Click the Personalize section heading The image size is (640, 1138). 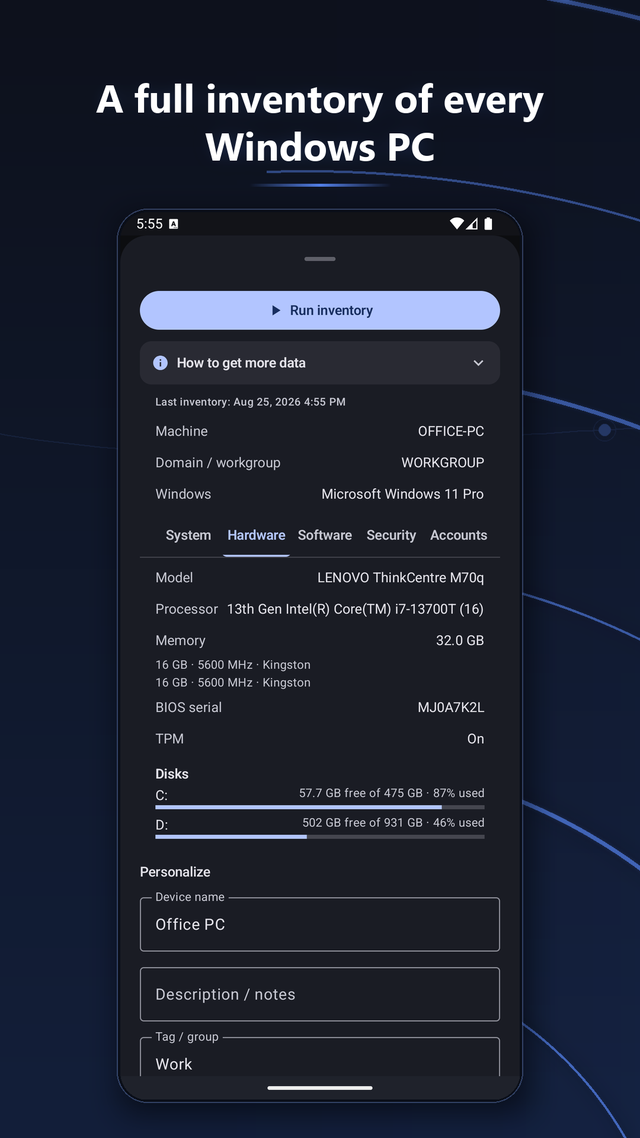pyautogui.click(x=175, y=872)
